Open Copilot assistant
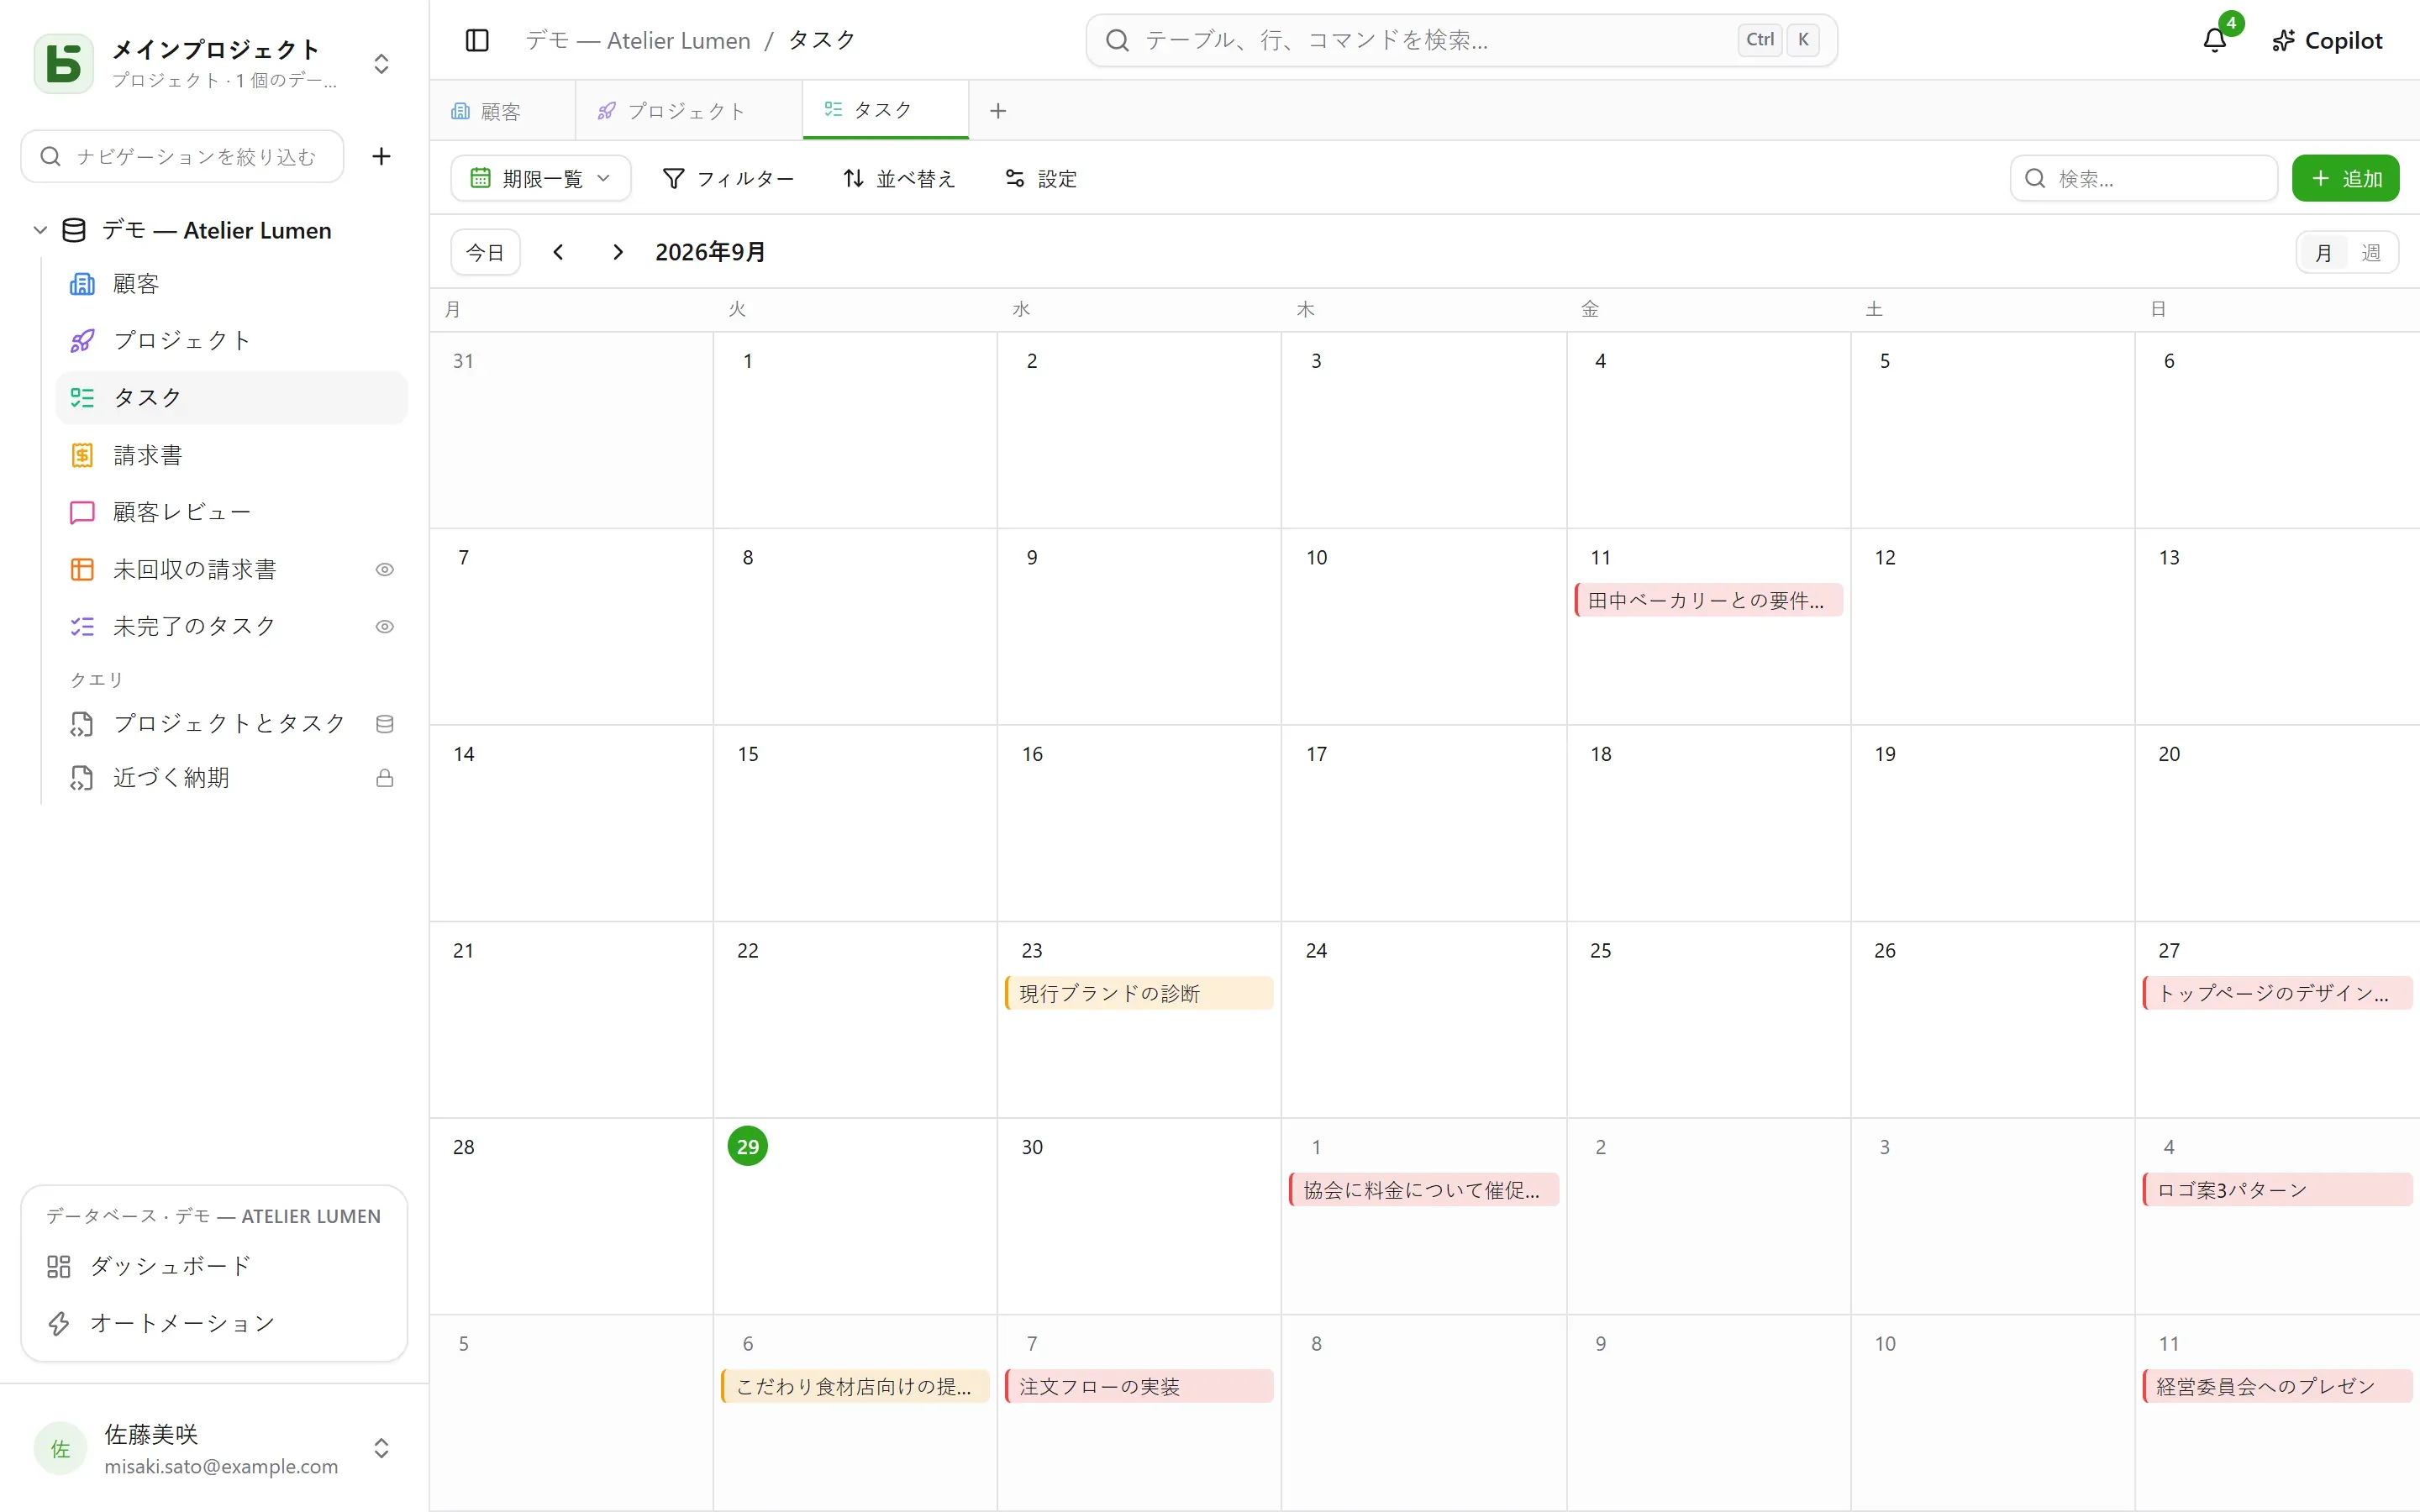Screen dimensions: 2420x1512 click(x=2328, y=40)
